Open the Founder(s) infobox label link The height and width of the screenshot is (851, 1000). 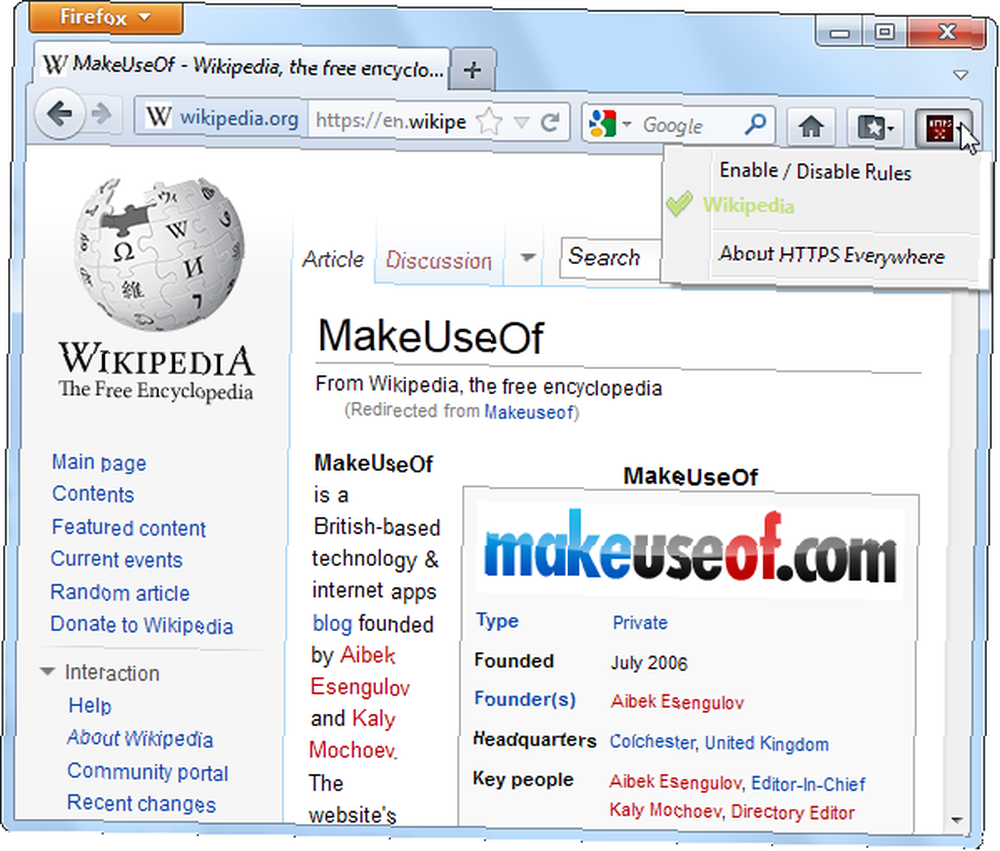525,699
